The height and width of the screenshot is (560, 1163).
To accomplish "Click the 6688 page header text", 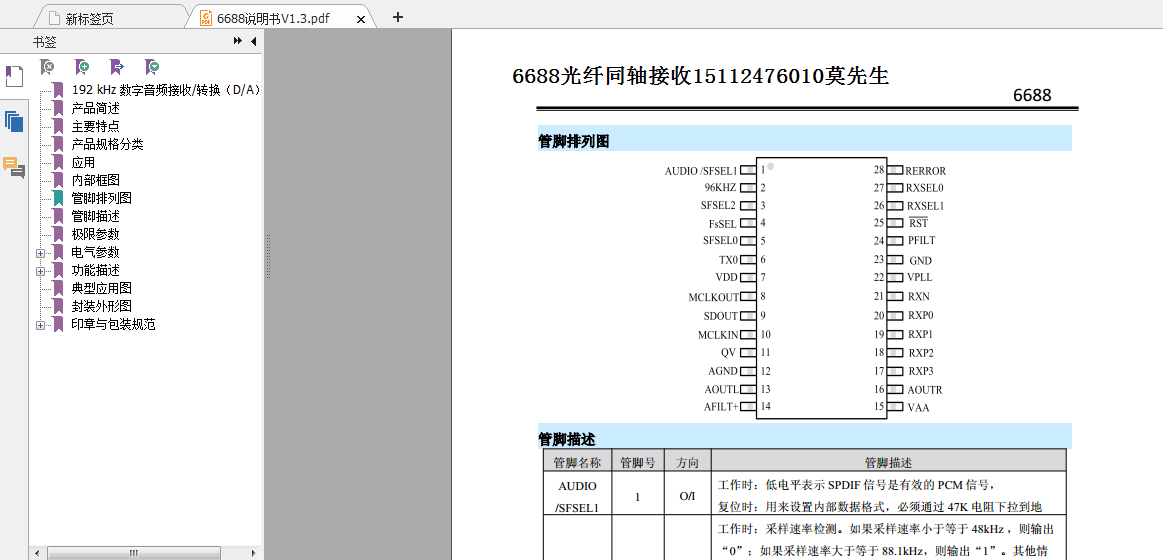I will pyautogui.click(x=1032, y=95).
